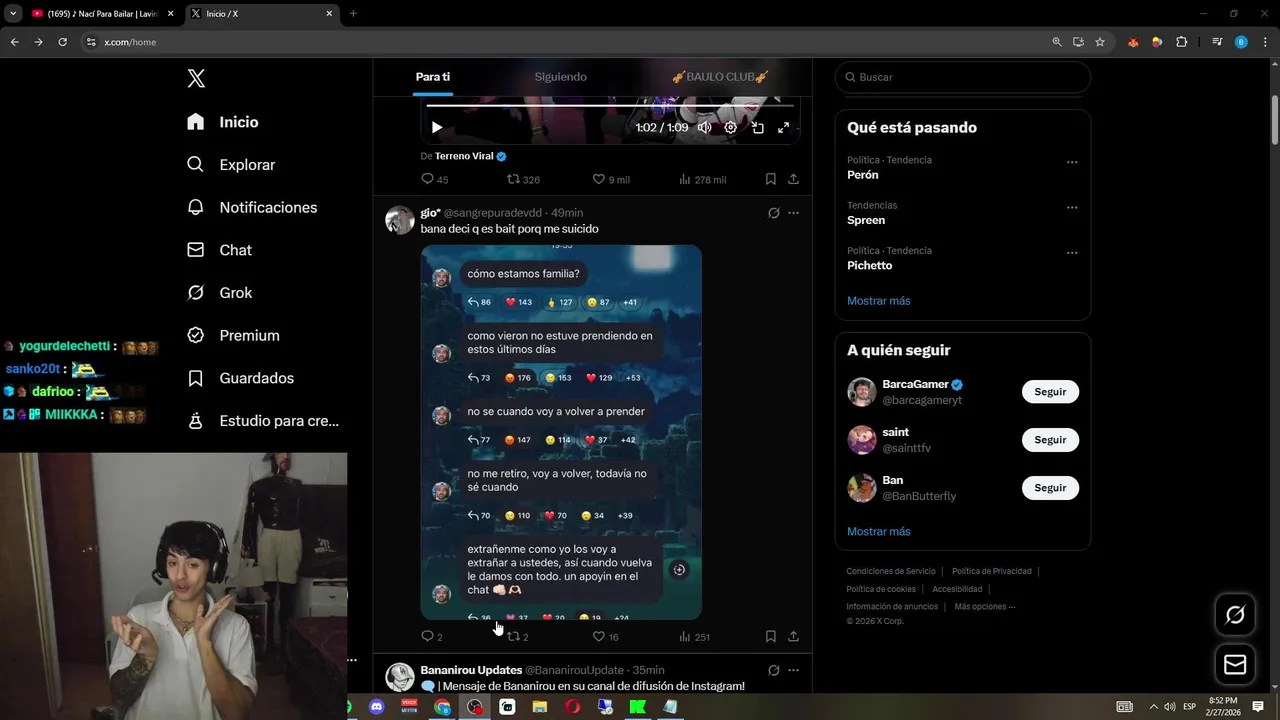Open Explorar in the sidebar
Viewport: 1280px width, 720px height.
(x=231, y=165)
